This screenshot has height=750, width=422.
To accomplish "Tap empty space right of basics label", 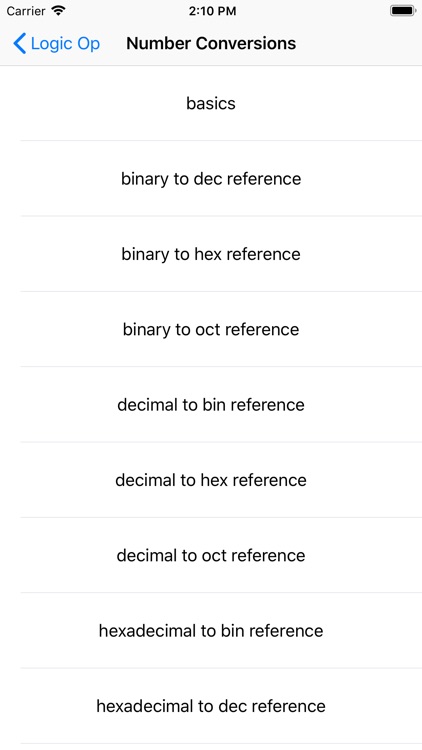I will click(330, 103).
